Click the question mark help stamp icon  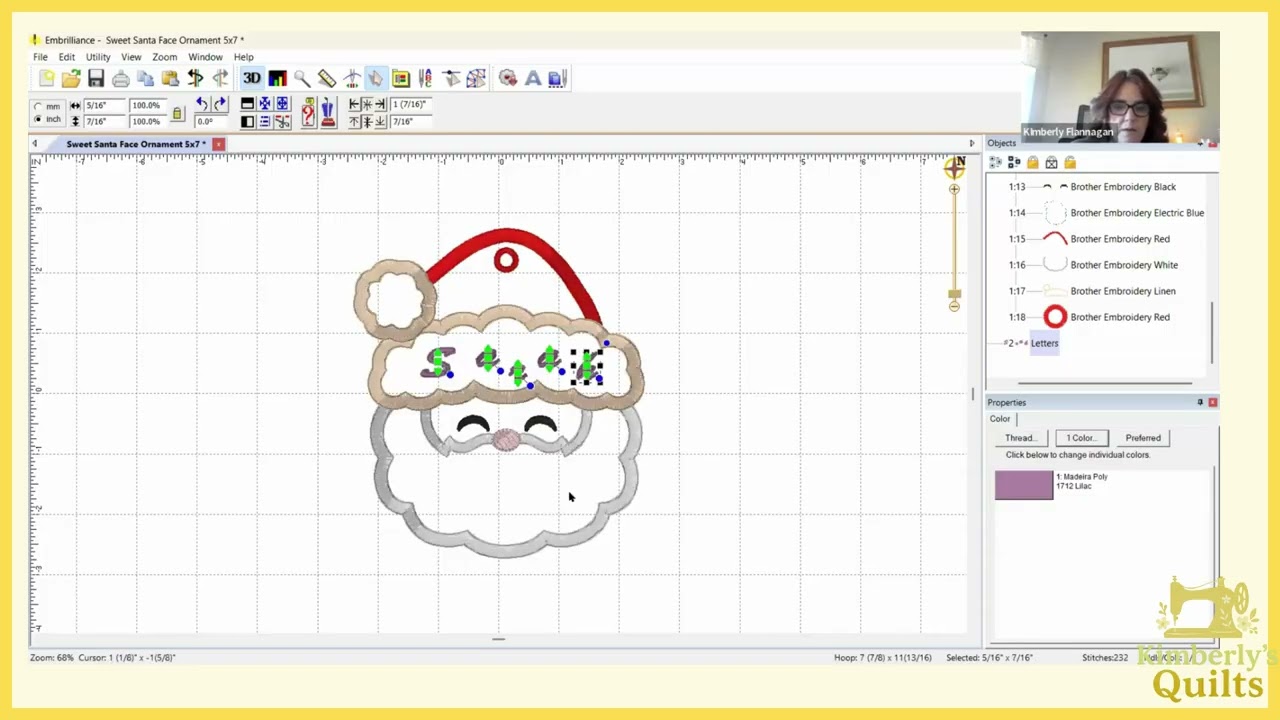308,113
